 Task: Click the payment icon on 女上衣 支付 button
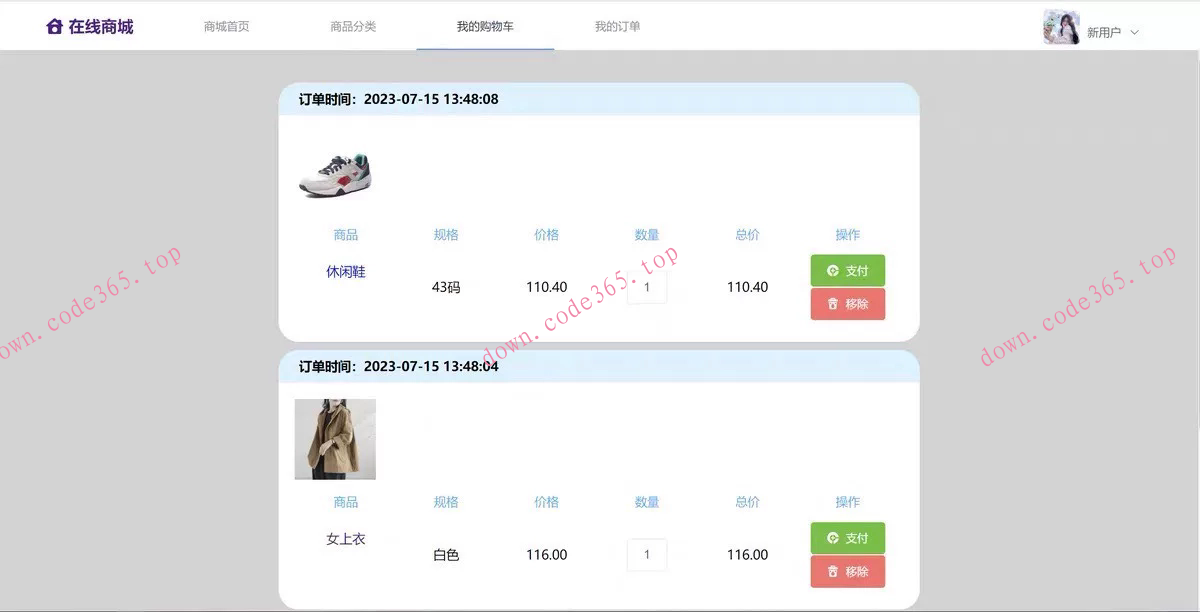pos(831,538)
